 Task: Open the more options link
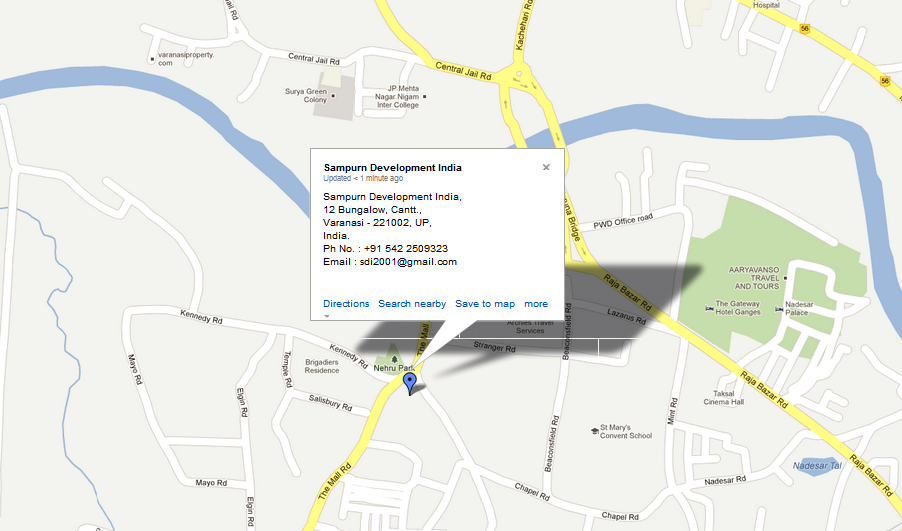[536, 304]
